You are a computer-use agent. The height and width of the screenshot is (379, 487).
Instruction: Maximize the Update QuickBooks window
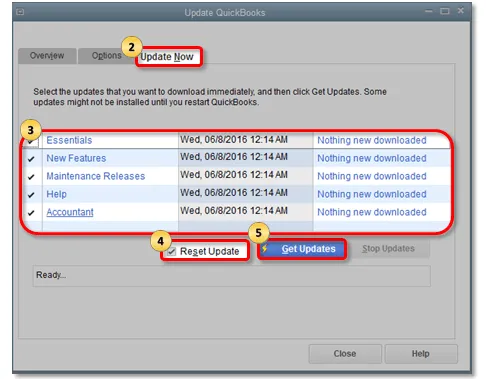point(445,11)
